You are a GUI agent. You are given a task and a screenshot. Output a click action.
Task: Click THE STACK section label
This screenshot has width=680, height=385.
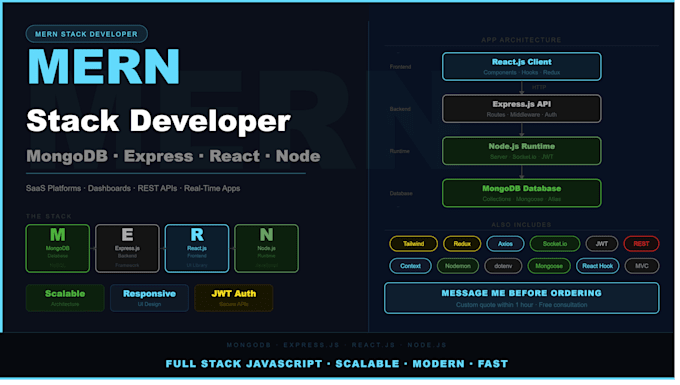pyautogui.click(x=49, y=216)
